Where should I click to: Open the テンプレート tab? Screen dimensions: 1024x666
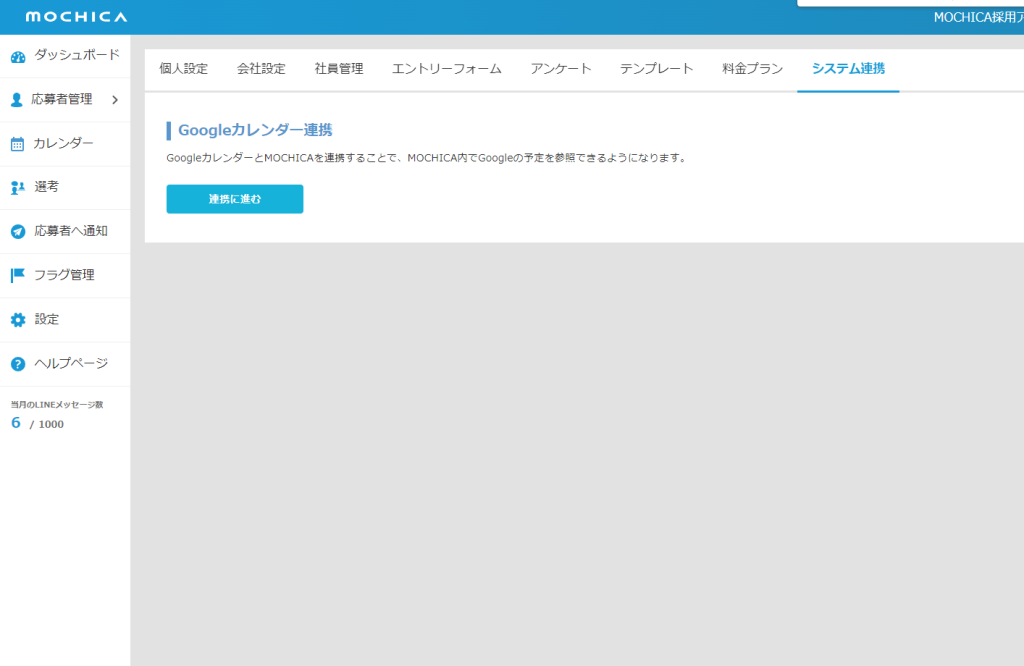tap(656, 69)
